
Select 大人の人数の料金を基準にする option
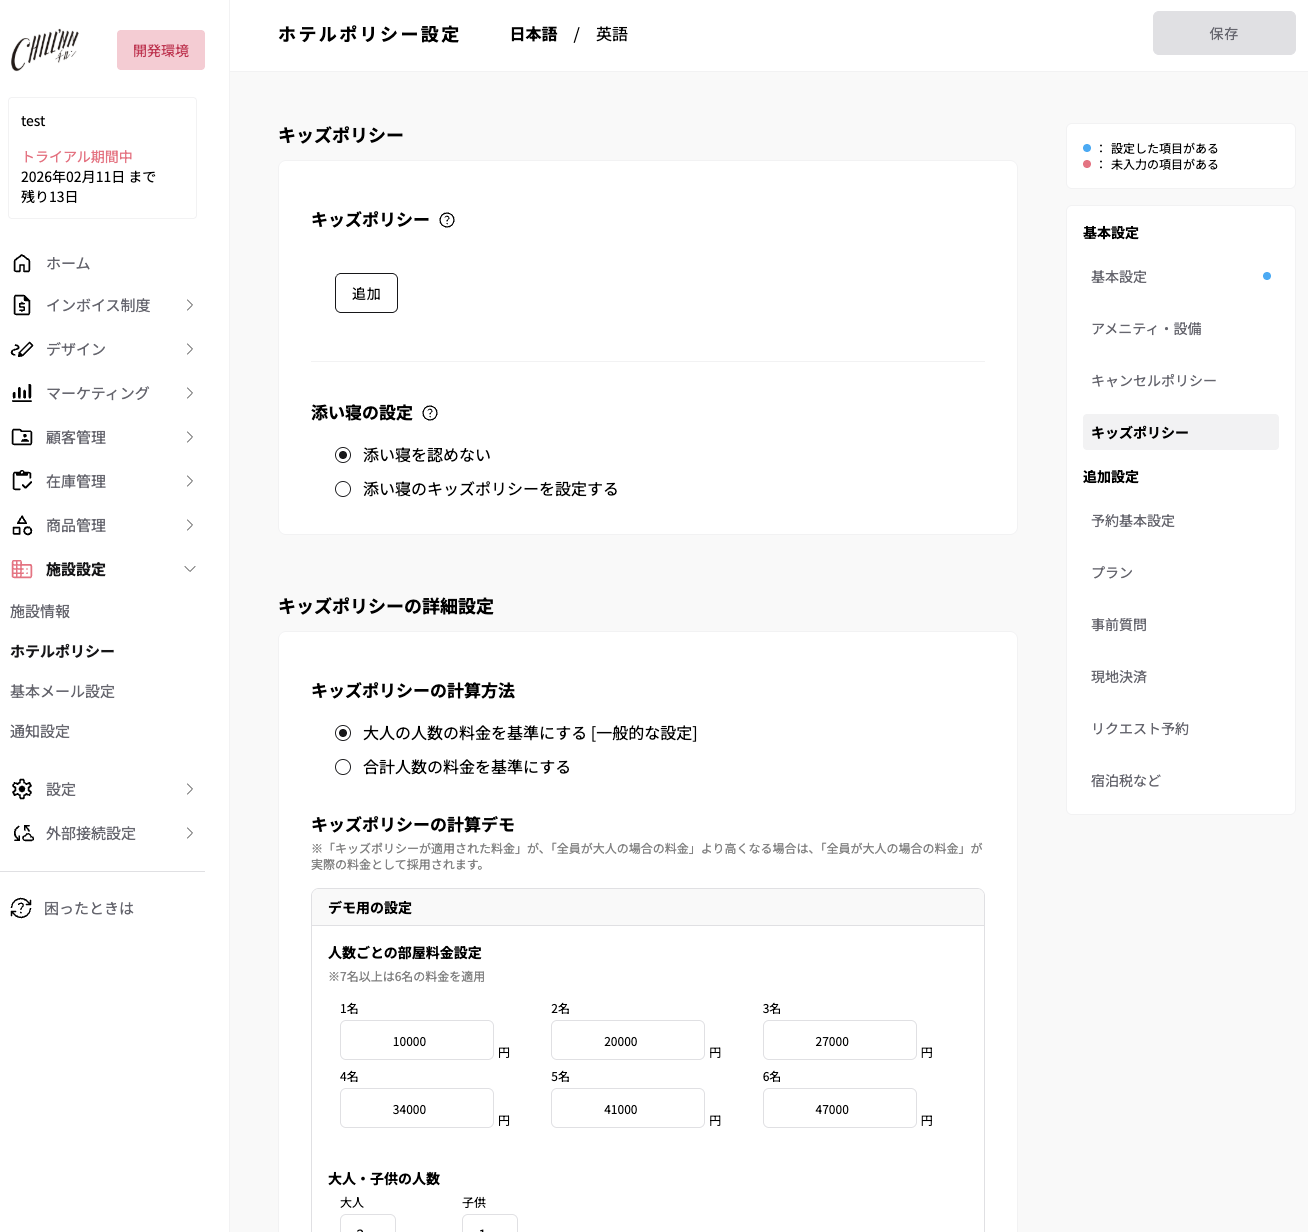coord(343,733)
